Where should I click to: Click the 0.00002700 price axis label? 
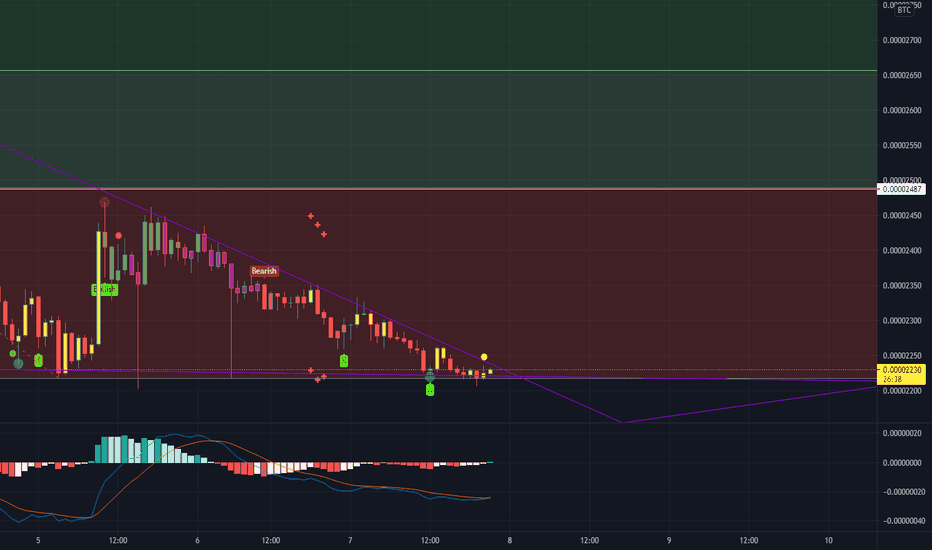click(902, 40)
